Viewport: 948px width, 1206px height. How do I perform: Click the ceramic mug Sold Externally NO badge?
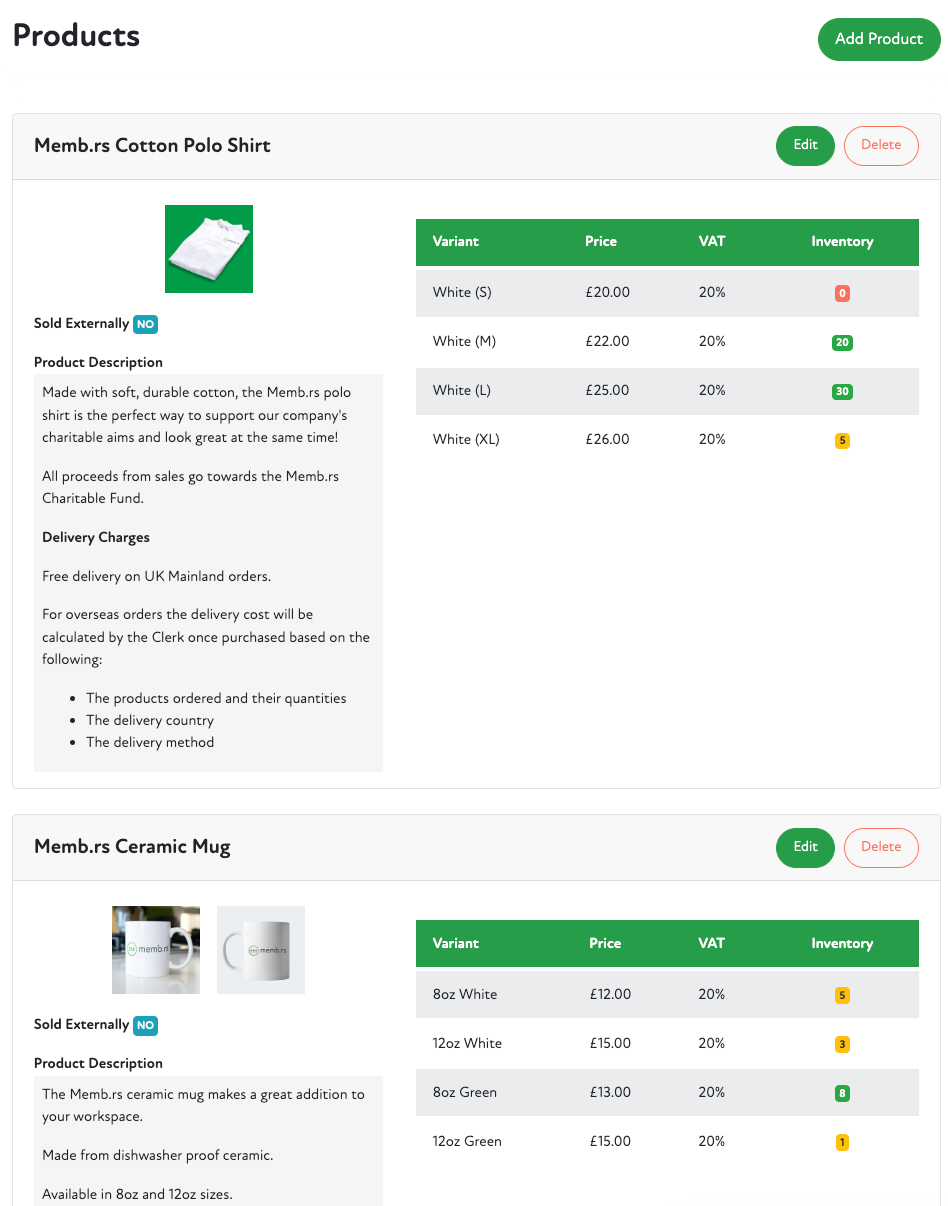[x=145, y=1025]
